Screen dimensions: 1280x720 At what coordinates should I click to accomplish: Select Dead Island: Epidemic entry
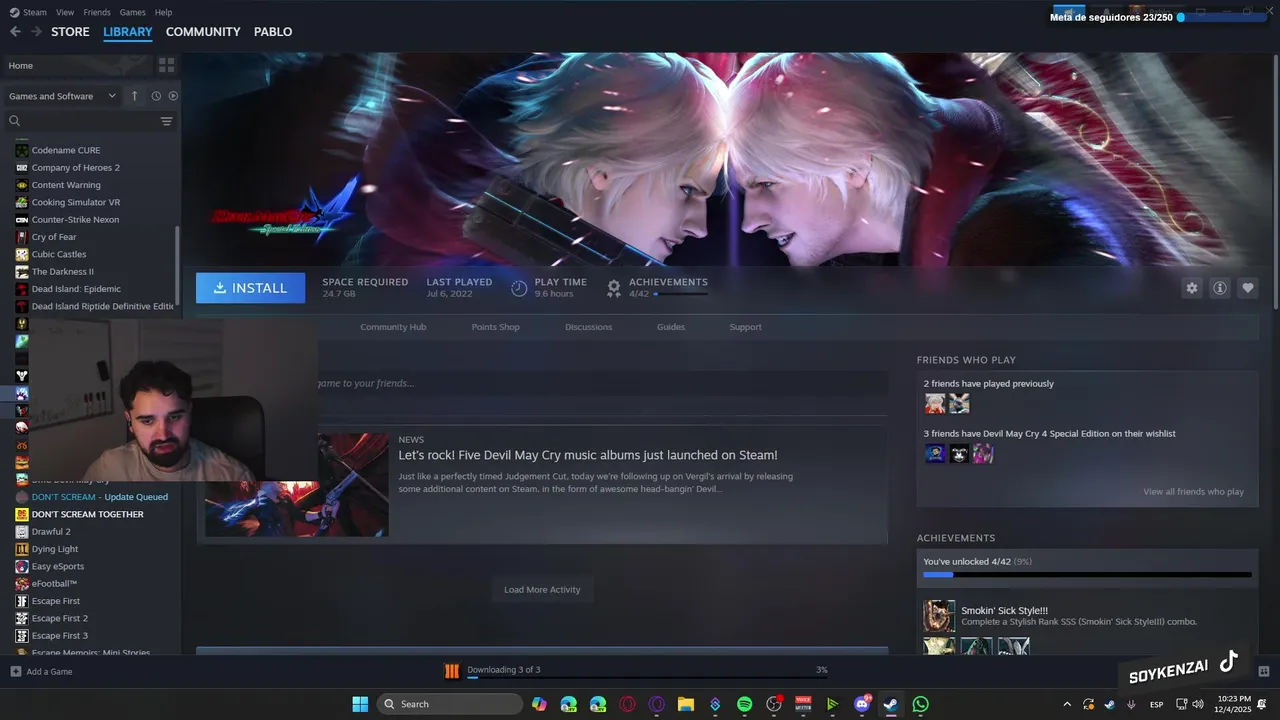(76, 289)
